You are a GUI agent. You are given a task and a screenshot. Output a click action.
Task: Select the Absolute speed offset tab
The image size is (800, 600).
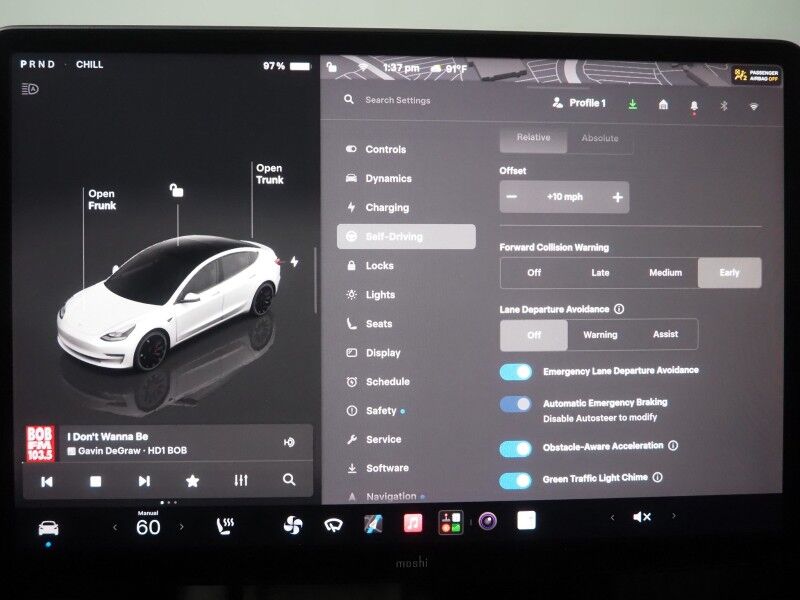point(600,138)
